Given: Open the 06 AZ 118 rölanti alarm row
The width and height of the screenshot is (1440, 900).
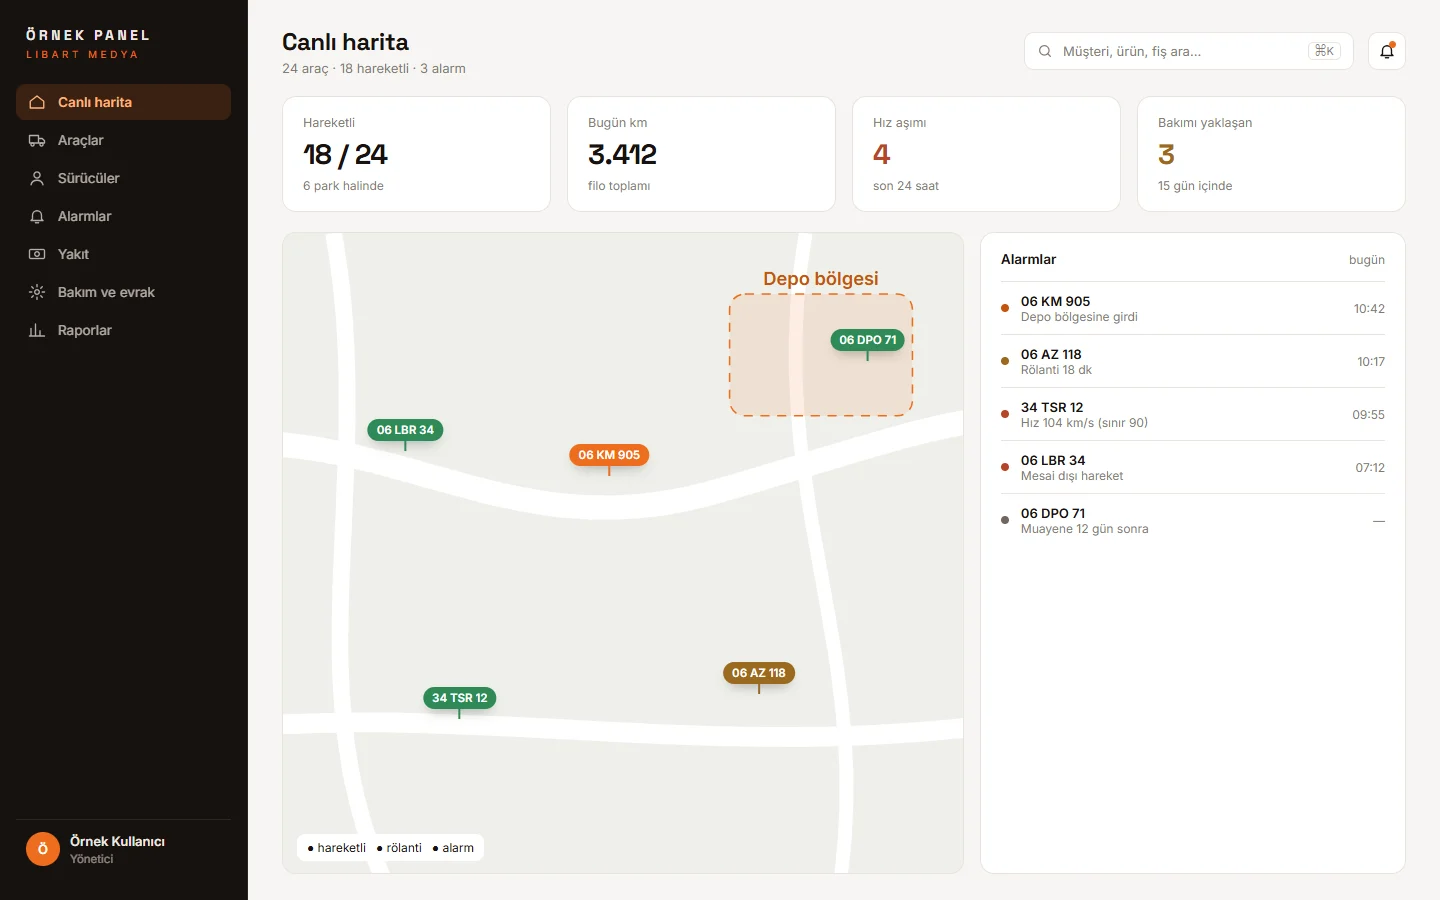Looking at the screenshot, I should 1193,361.
